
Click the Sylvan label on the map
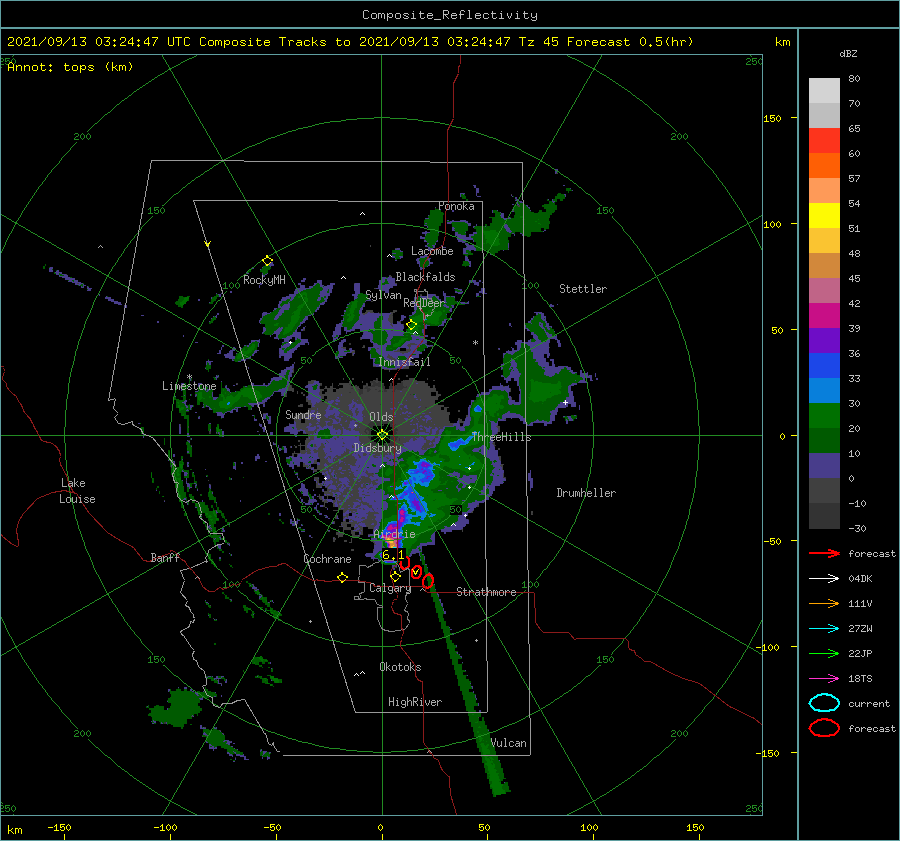(x=383, y=295)
